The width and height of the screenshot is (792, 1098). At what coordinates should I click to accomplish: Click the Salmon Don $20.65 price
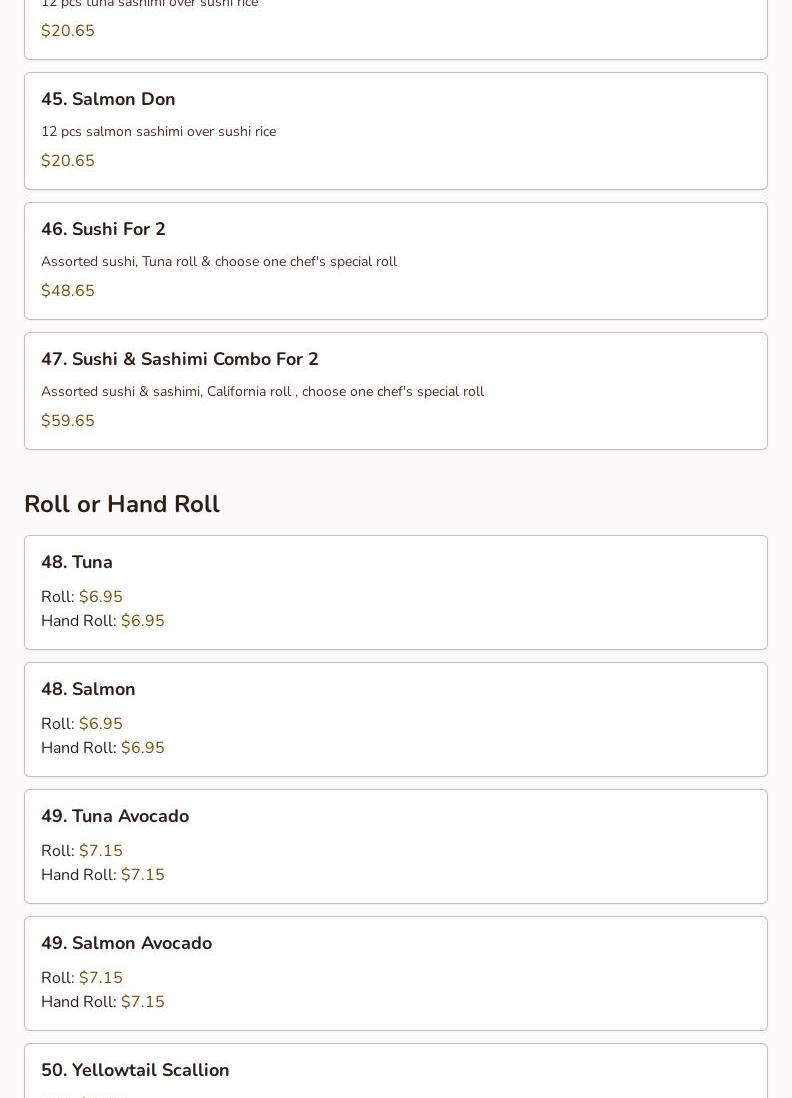(x=68, y=161)
